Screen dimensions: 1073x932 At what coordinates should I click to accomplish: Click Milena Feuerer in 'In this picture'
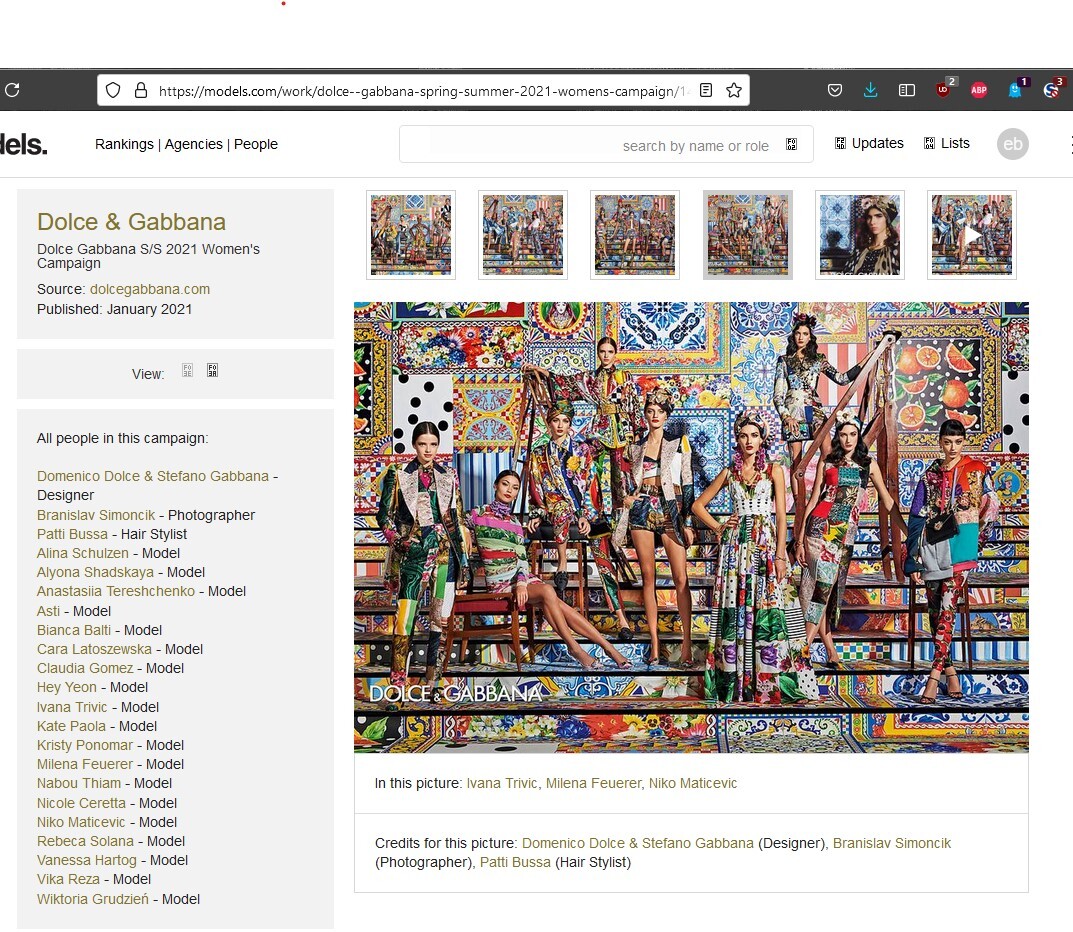click(x=593, y=784)
